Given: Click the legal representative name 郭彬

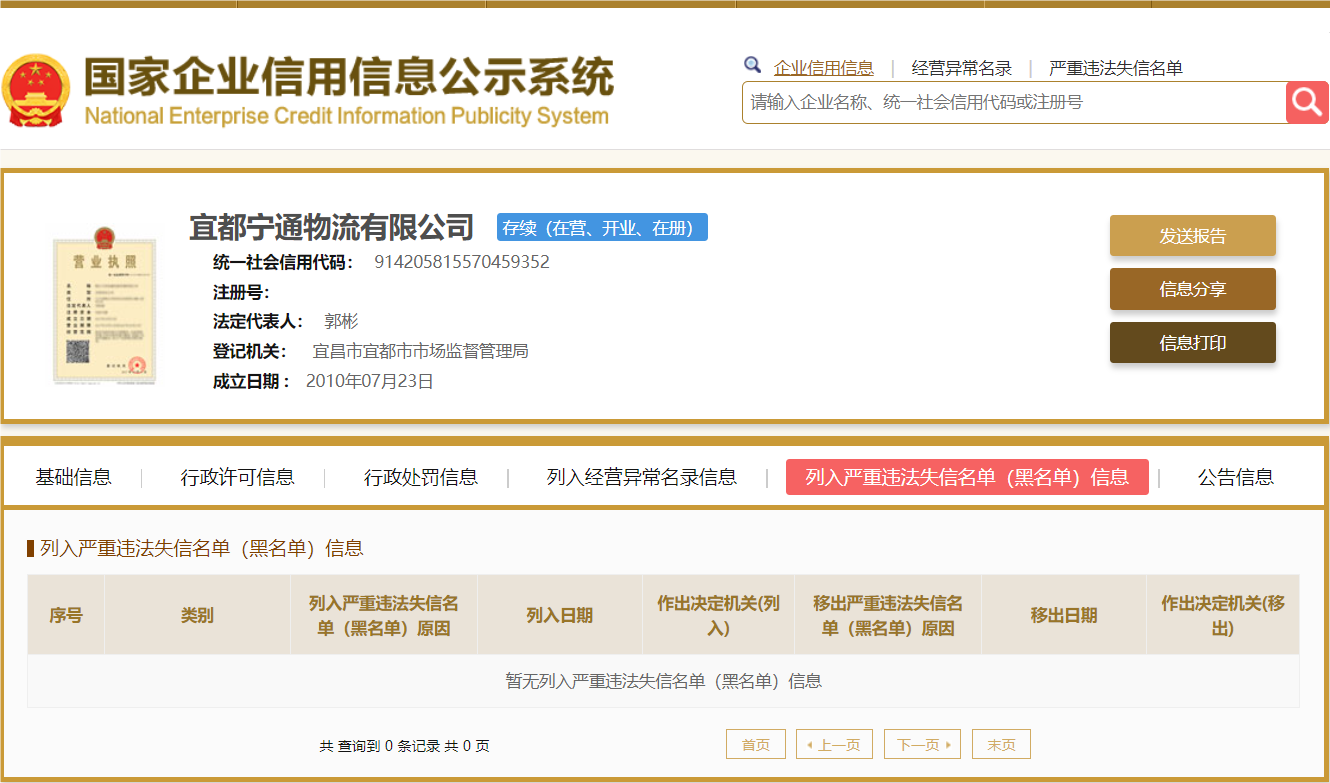Looking at the screenshot, I should coord(341,321).
